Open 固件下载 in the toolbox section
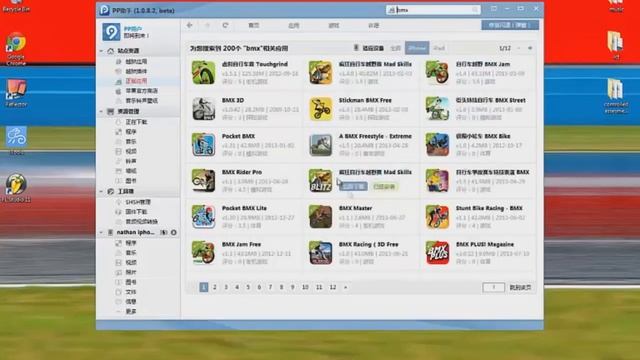The image size is (640, 360). (x=136, y=211)
